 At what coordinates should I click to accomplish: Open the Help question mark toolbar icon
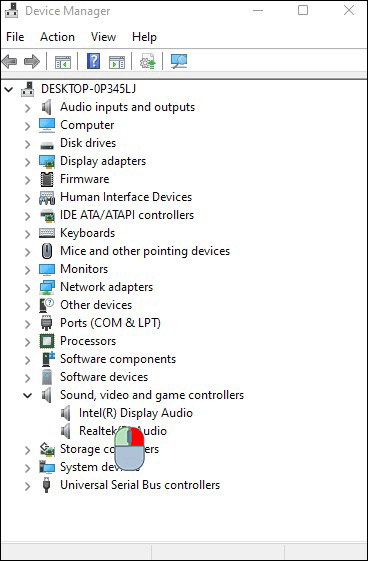(x=93, y=62)
